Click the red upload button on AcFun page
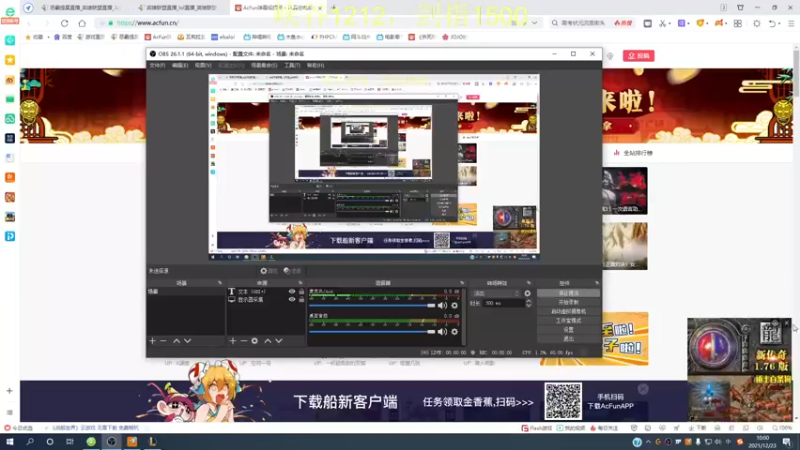Screen dimensions: 800x450 [x=638, y=56]
